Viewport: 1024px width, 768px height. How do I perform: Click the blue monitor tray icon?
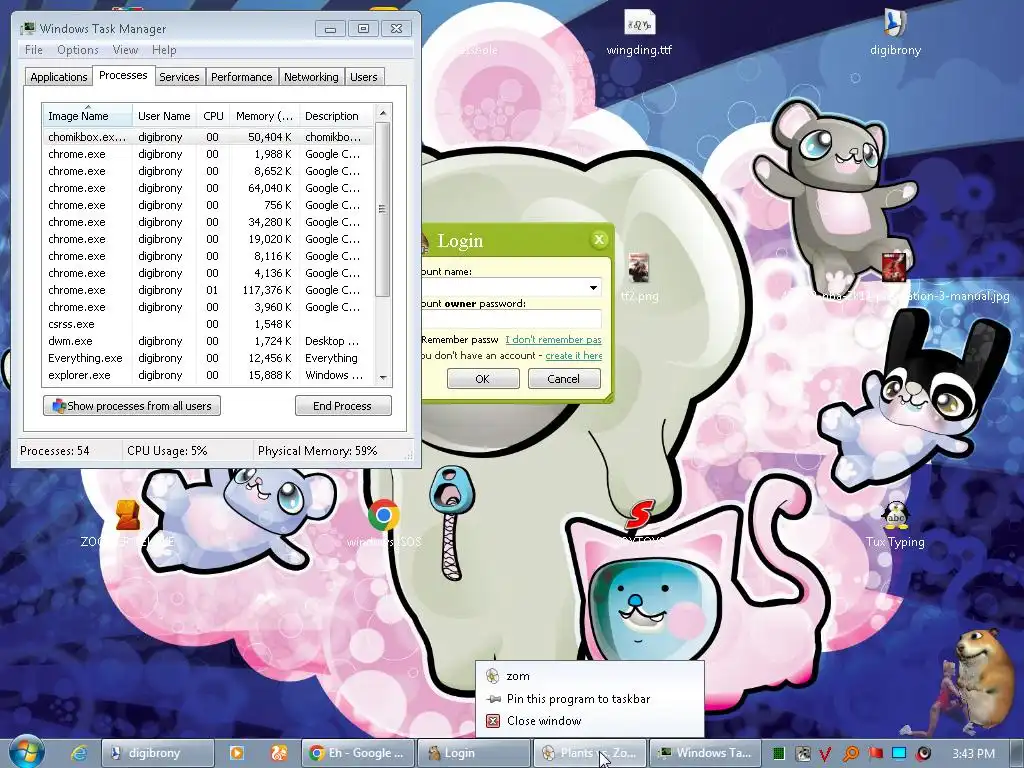[899, 754]
